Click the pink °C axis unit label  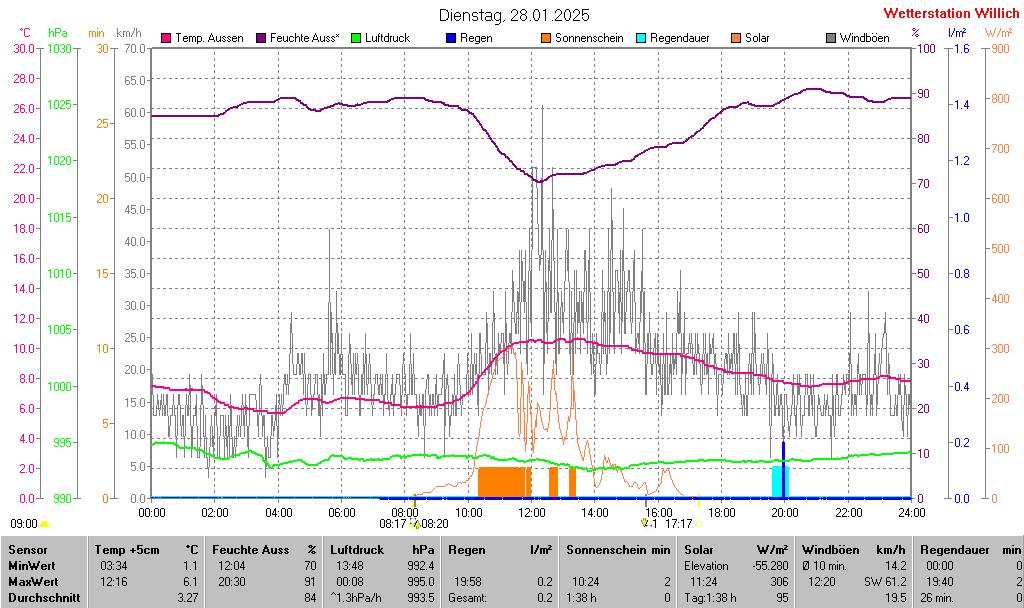pos(25,33)
